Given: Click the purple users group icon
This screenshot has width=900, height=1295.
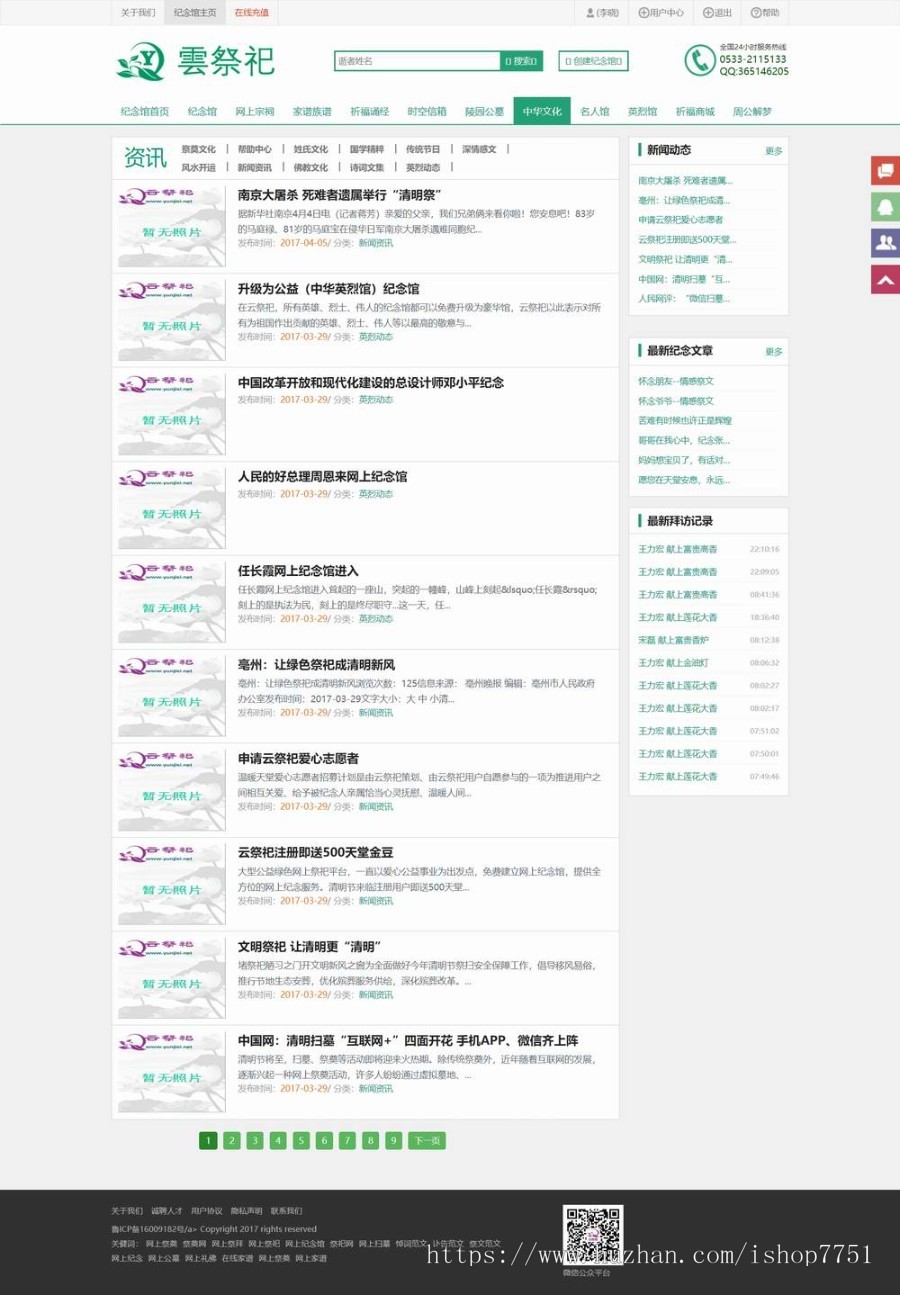Looking at the screenshot, I should tap(885, 243).
